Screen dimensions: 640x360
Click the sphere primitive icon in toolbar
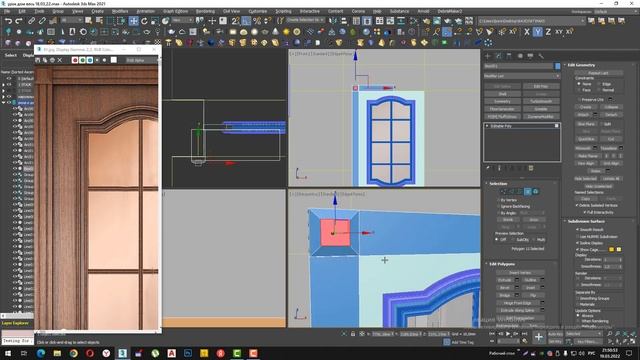254,32
